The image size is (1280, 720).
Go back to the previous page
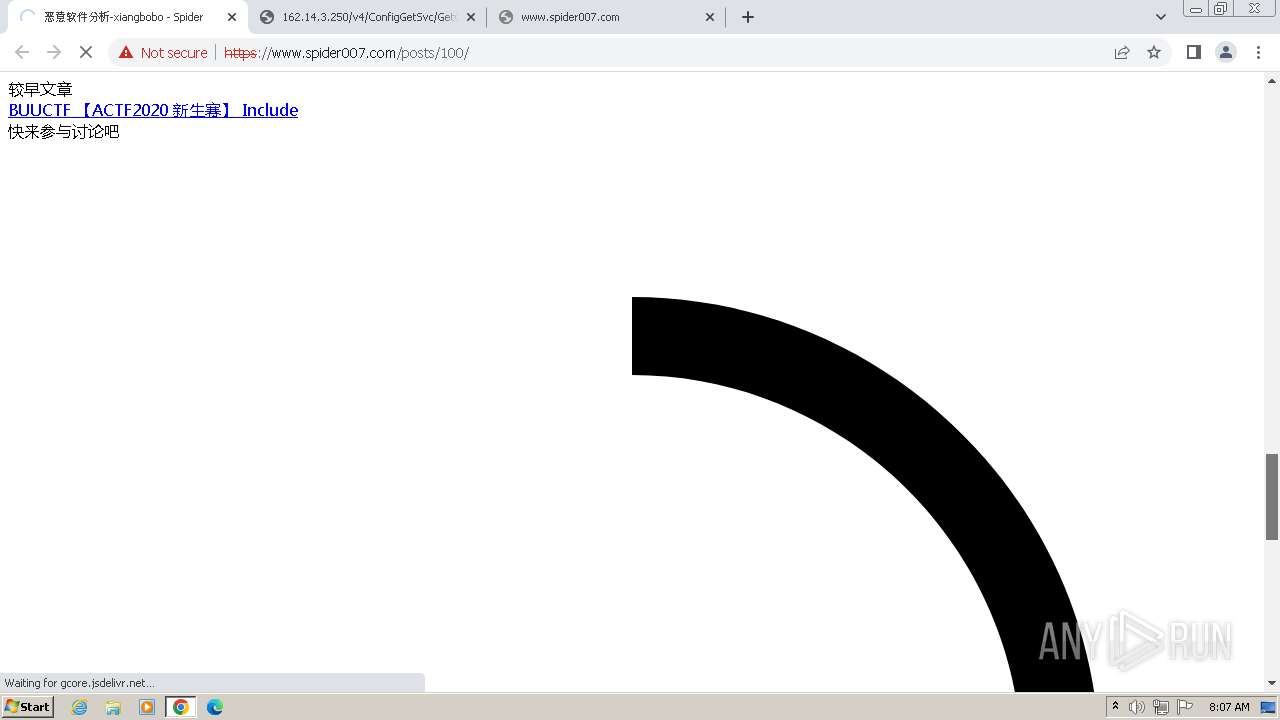pos(22,52)
